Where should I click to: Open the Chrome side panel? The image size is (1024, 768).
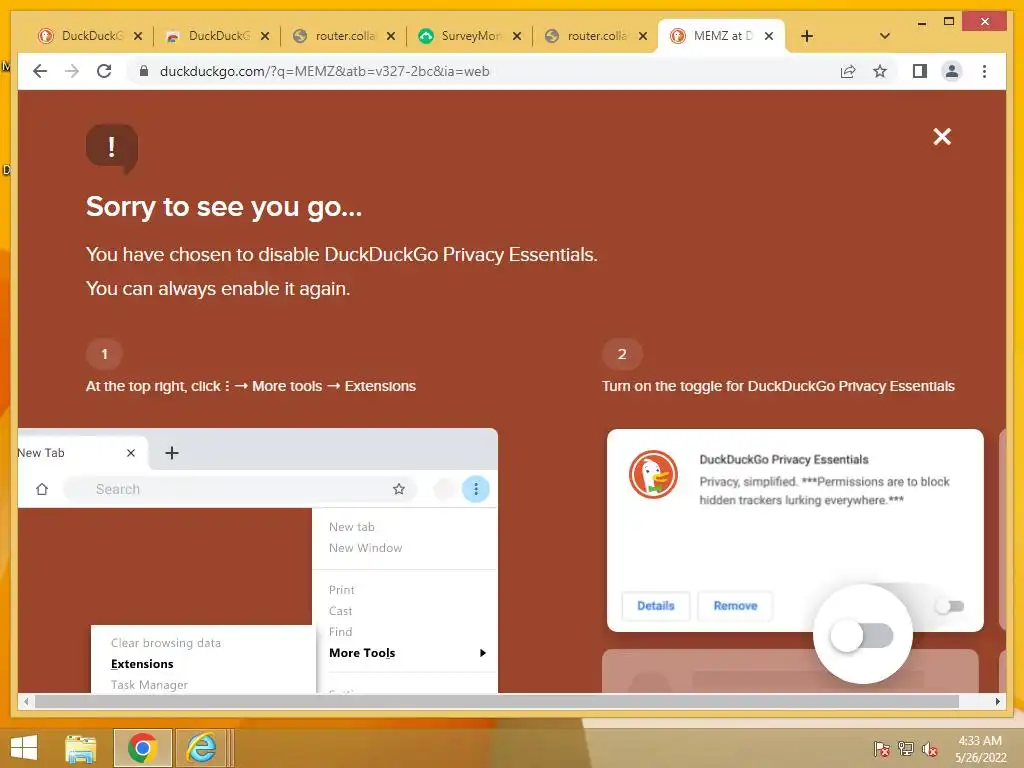tap(920, 71)
